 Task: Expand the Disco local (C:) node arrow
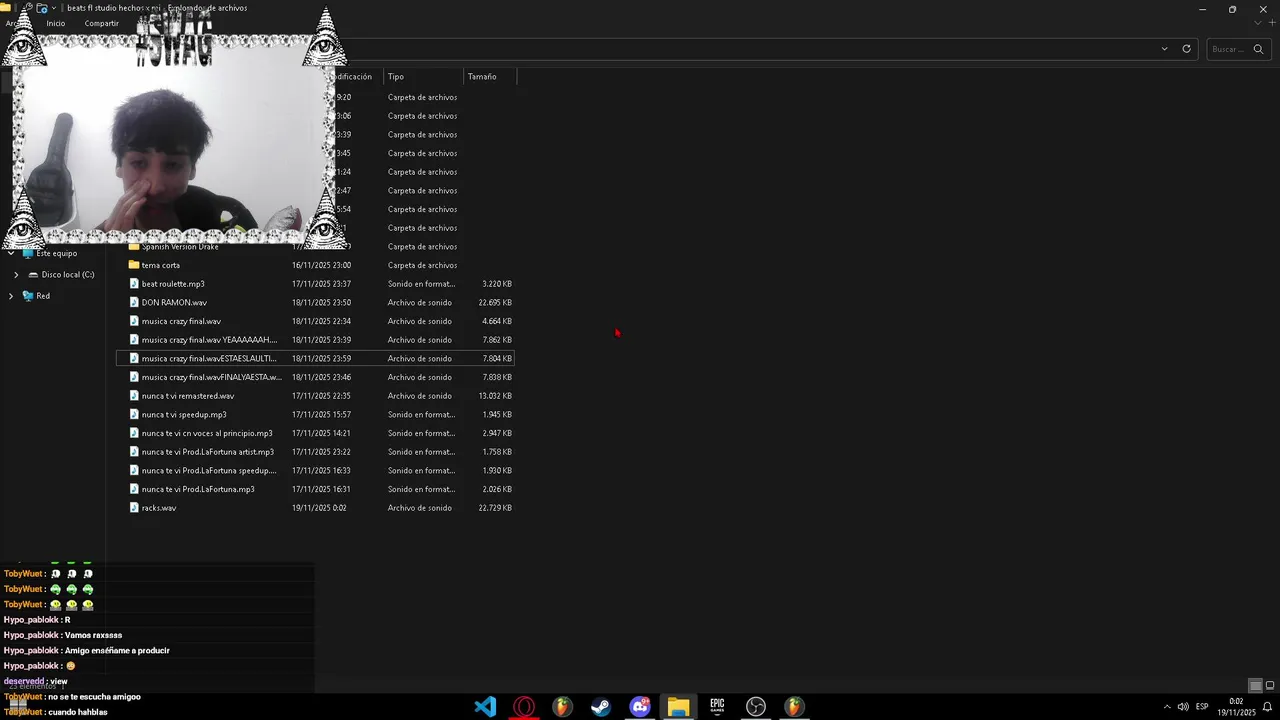click(16, 275)
